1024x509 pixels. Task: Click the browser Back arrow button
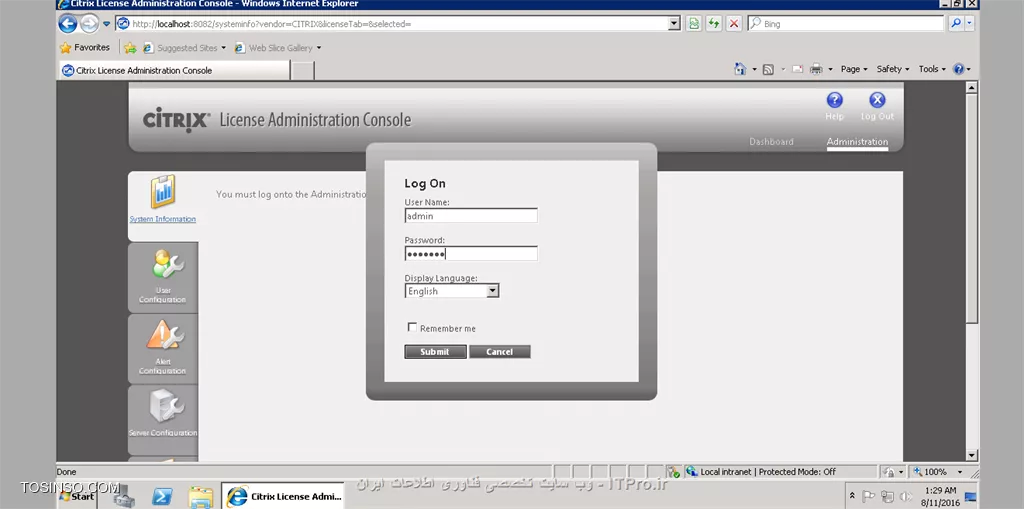[x=67, y=24]
